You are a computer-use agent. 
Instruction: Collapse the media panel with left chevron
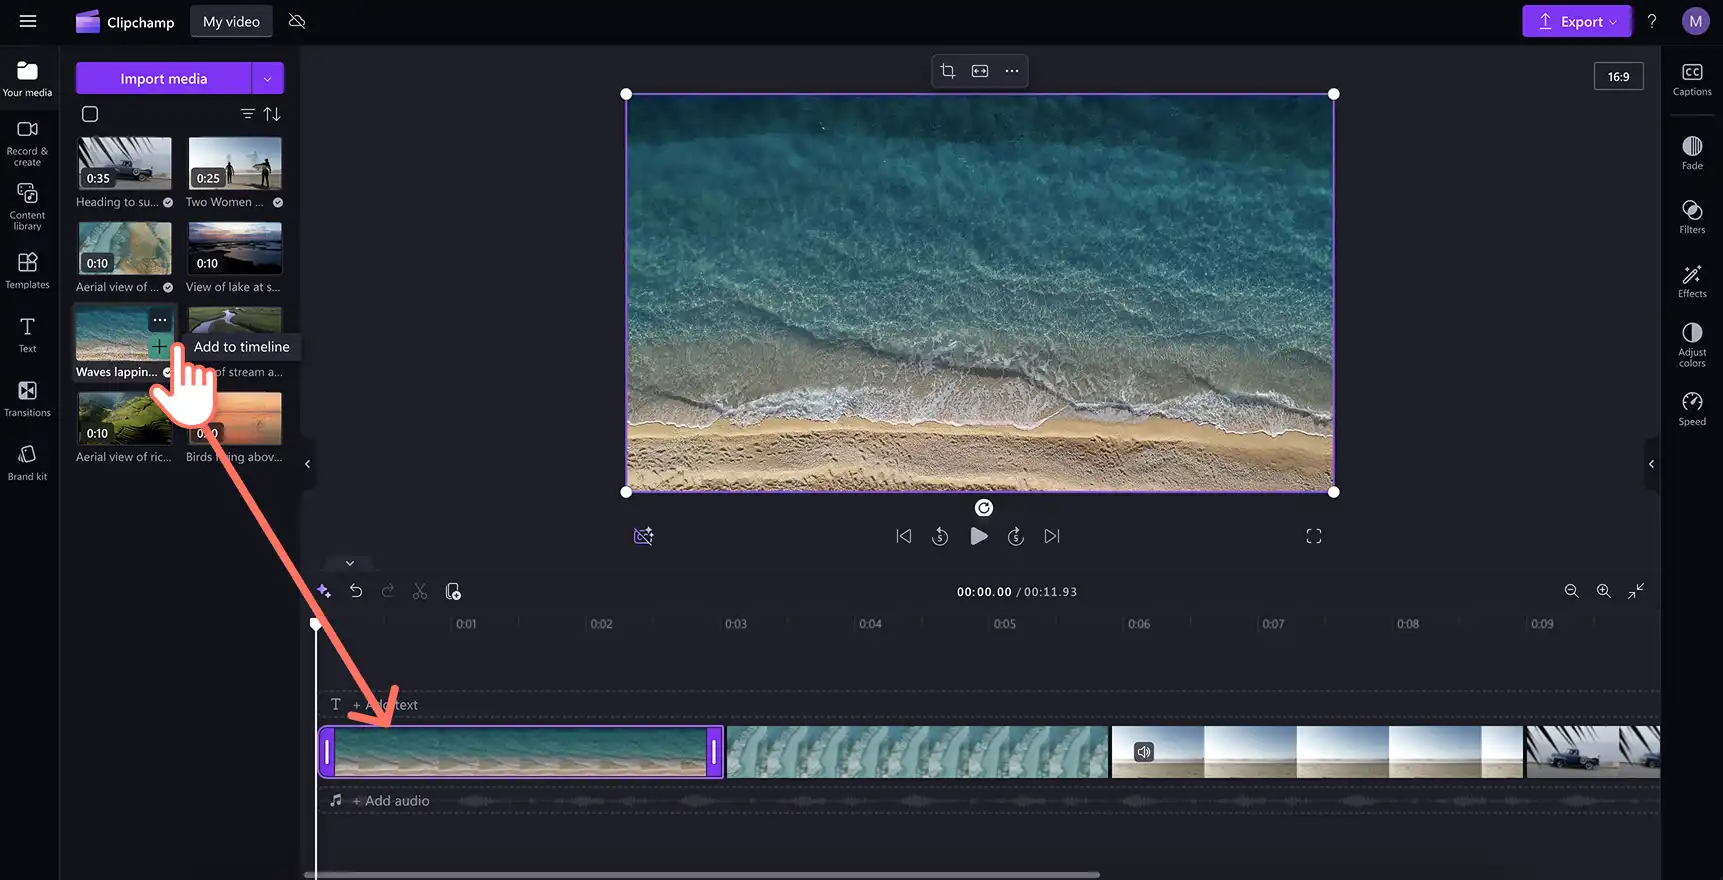pyautogui.click(x=307, y=464)
